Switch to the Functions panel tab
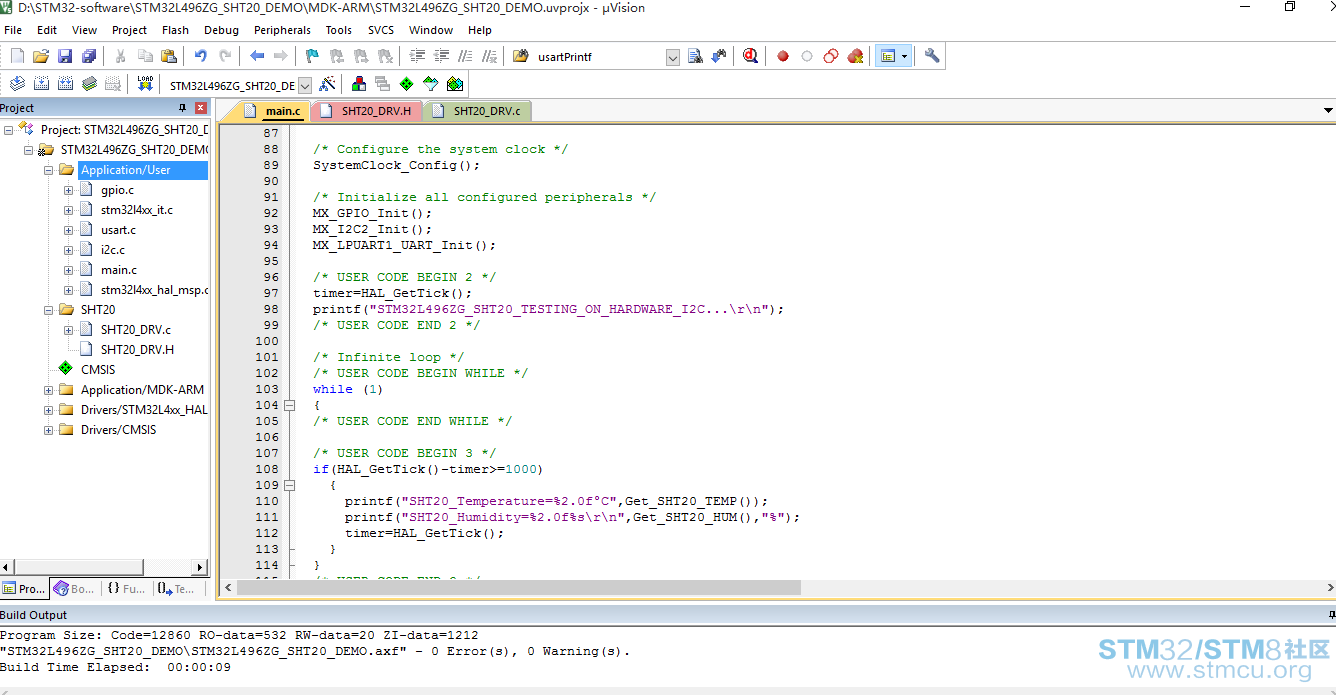The image size is (1336, 695). [x=126, y=589]
